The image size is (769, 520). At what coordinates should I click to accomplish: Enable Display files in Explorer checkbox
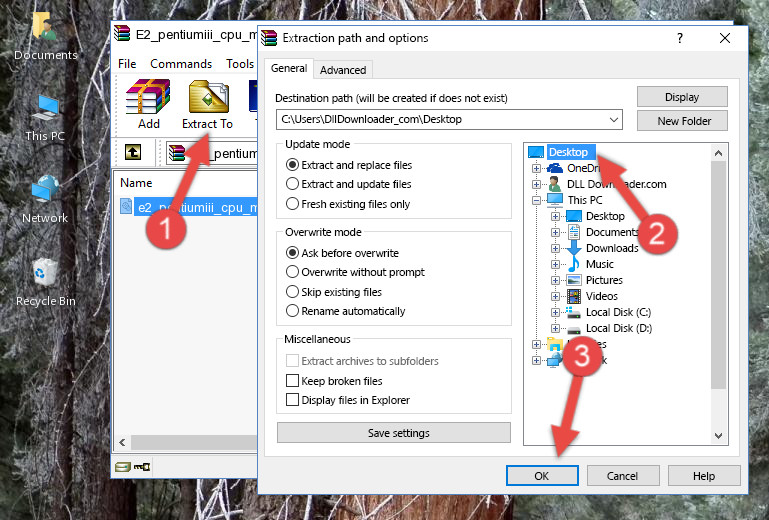tap(292, 400)
